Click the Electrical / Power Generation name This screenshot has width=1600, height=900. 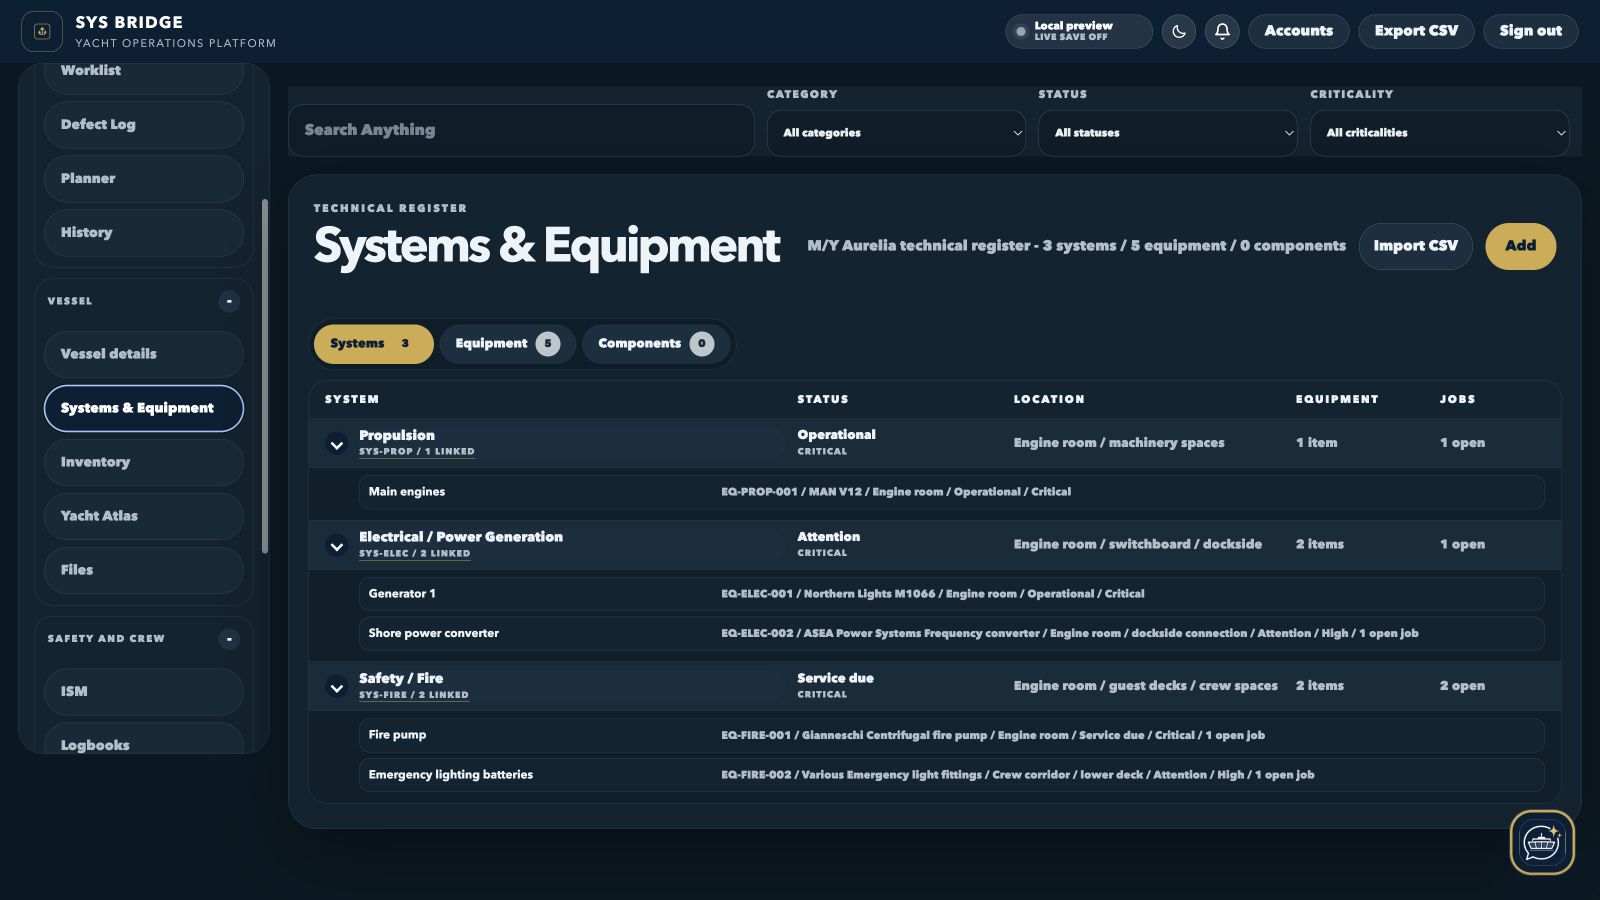(461, 537)
